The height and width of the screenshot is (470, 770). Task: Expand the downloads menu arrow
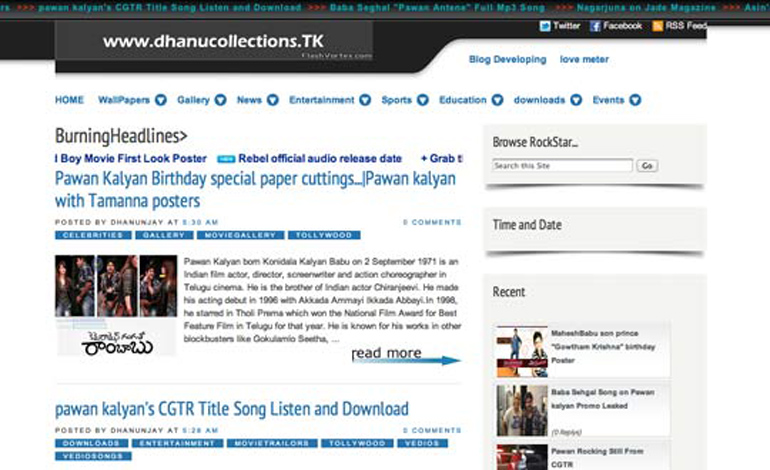pyautogui.click(x=576, y=100)
